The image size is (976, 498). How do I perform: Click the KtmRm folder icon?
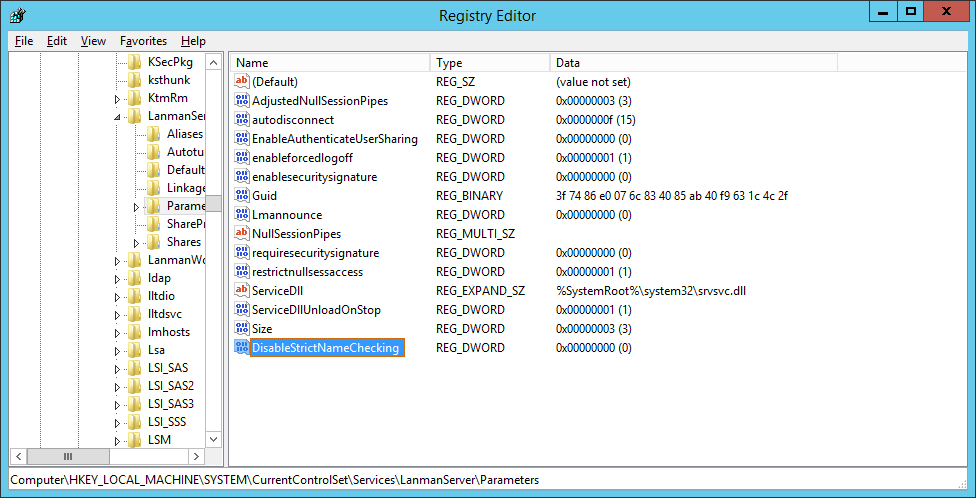coord(136,98)
